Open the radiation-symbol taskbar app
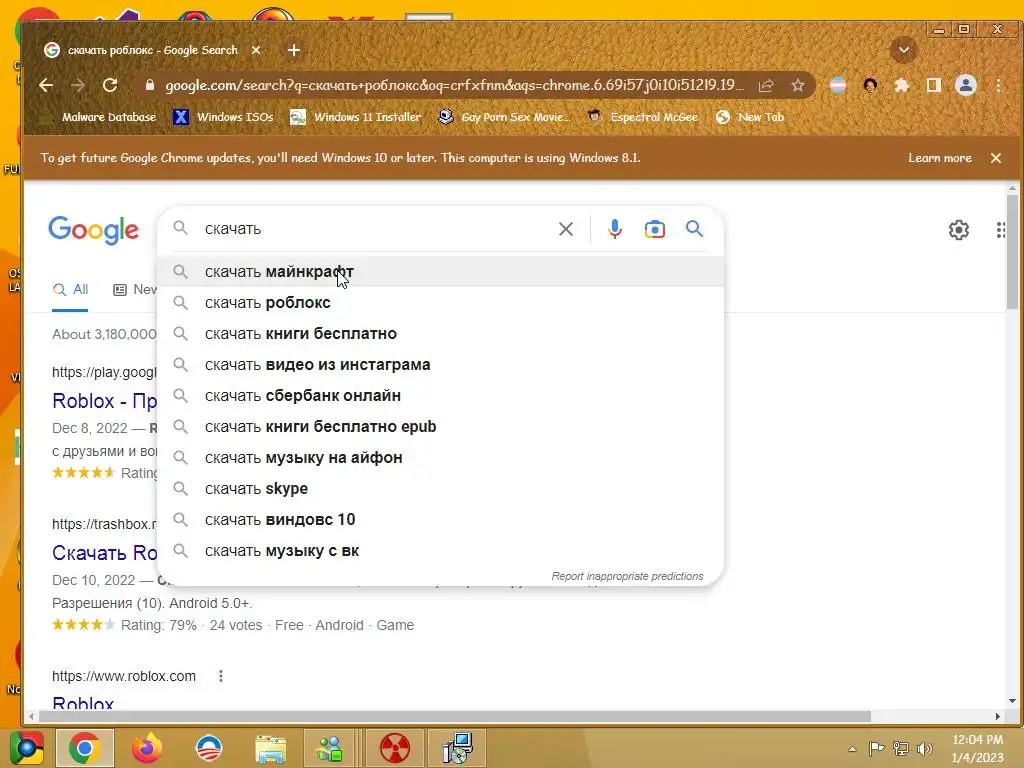 [x=394, y=748]
